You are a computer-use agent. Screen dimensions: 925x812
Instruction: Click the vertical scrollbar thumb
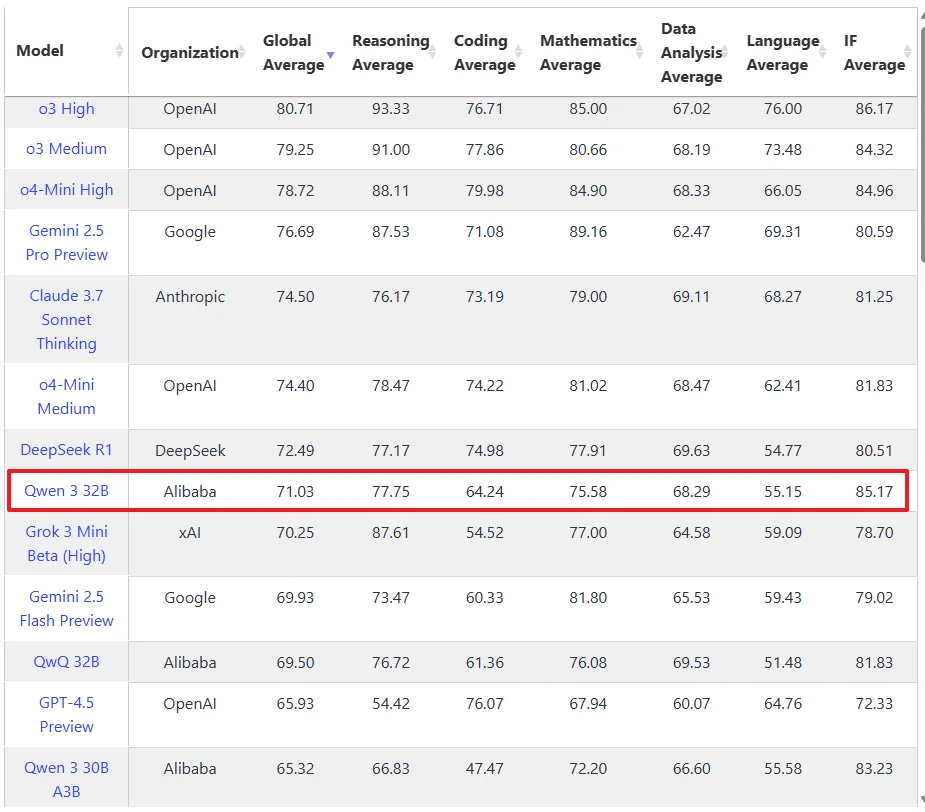point(922,142)
